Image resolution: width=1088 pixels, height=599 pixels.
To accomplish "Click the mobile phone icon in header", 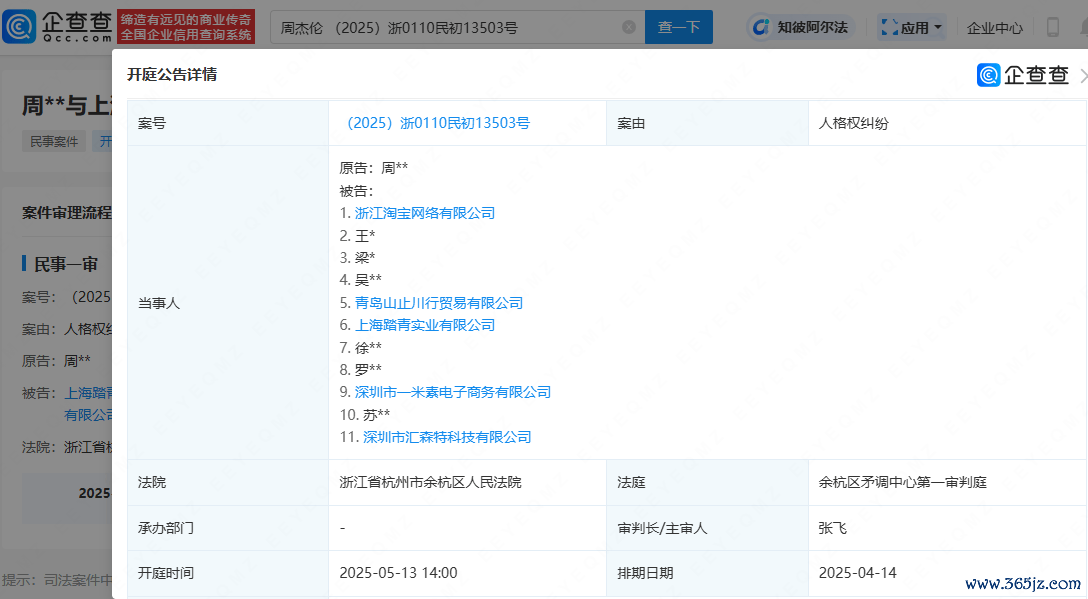I will coord(1053,27).
